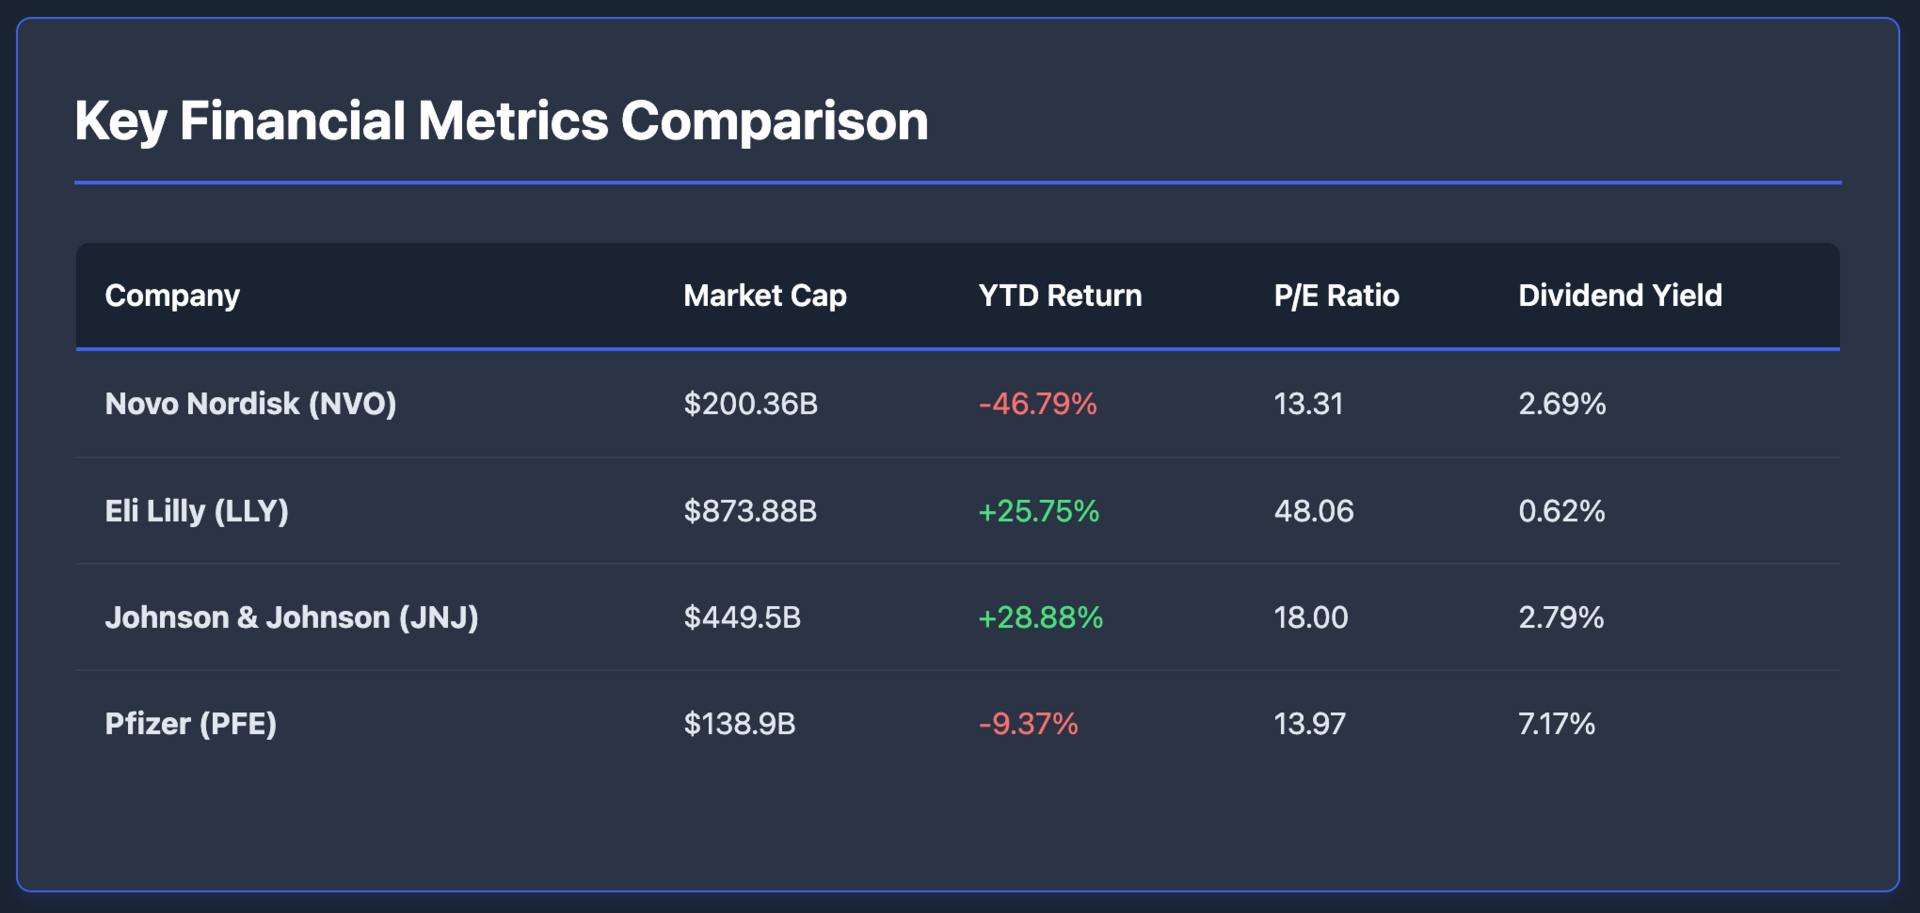Click the Key Financial Metrics Comparison heading
Image resolution: width=1920 pixels, height=913 pixels.
tap(501, 121)
